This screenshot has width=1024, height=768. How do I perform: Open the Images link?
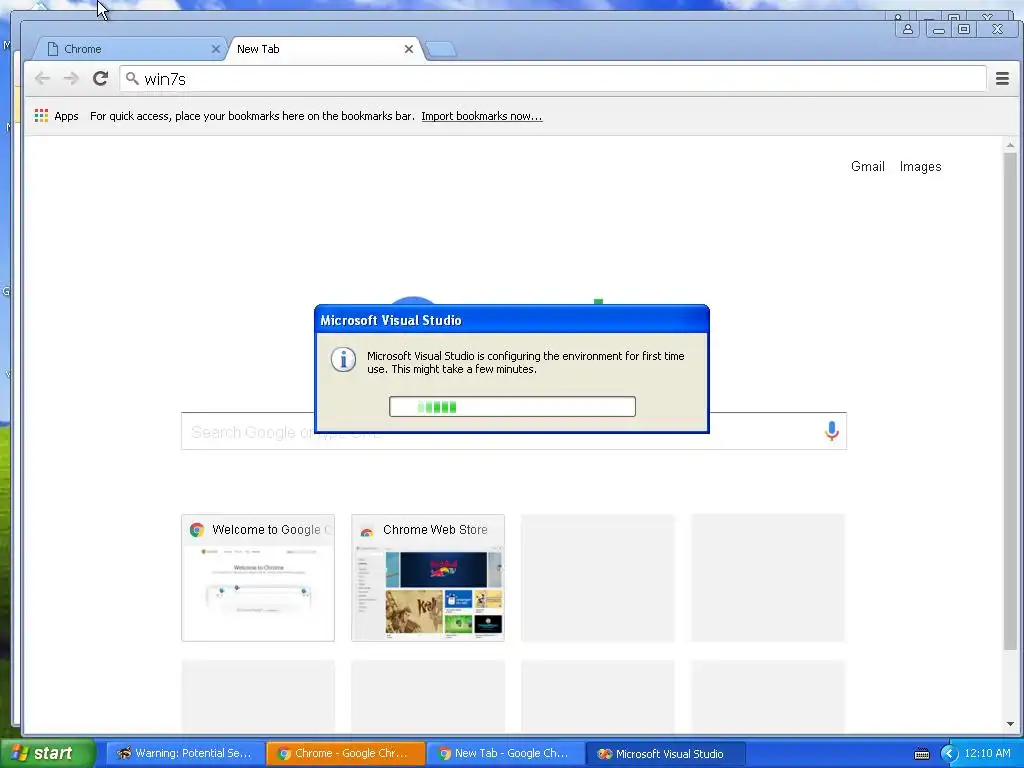(x=920, y=167)
